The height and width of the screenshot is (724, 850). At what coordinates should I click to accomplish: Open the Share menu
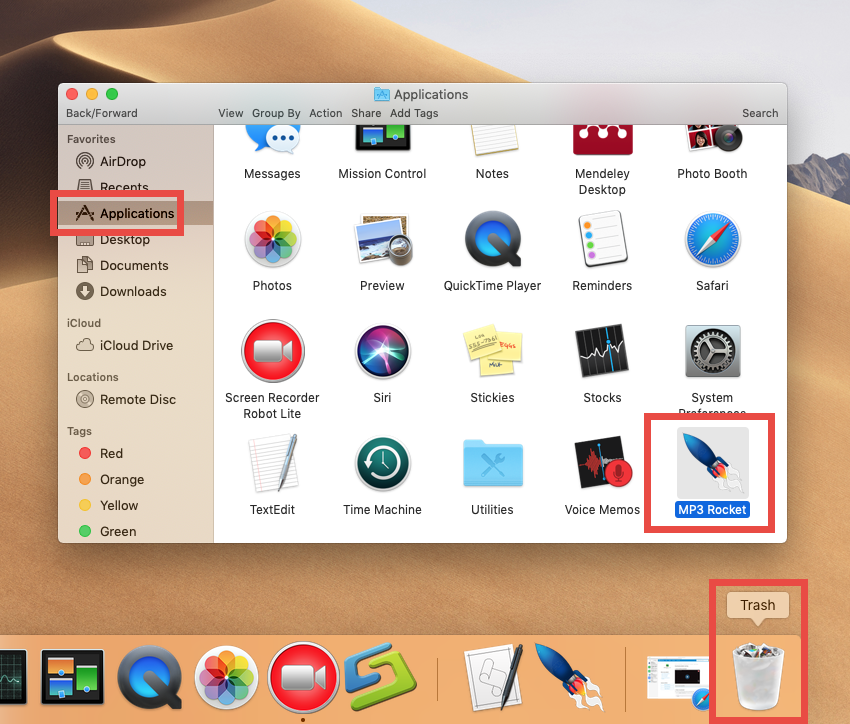[365, 113]
